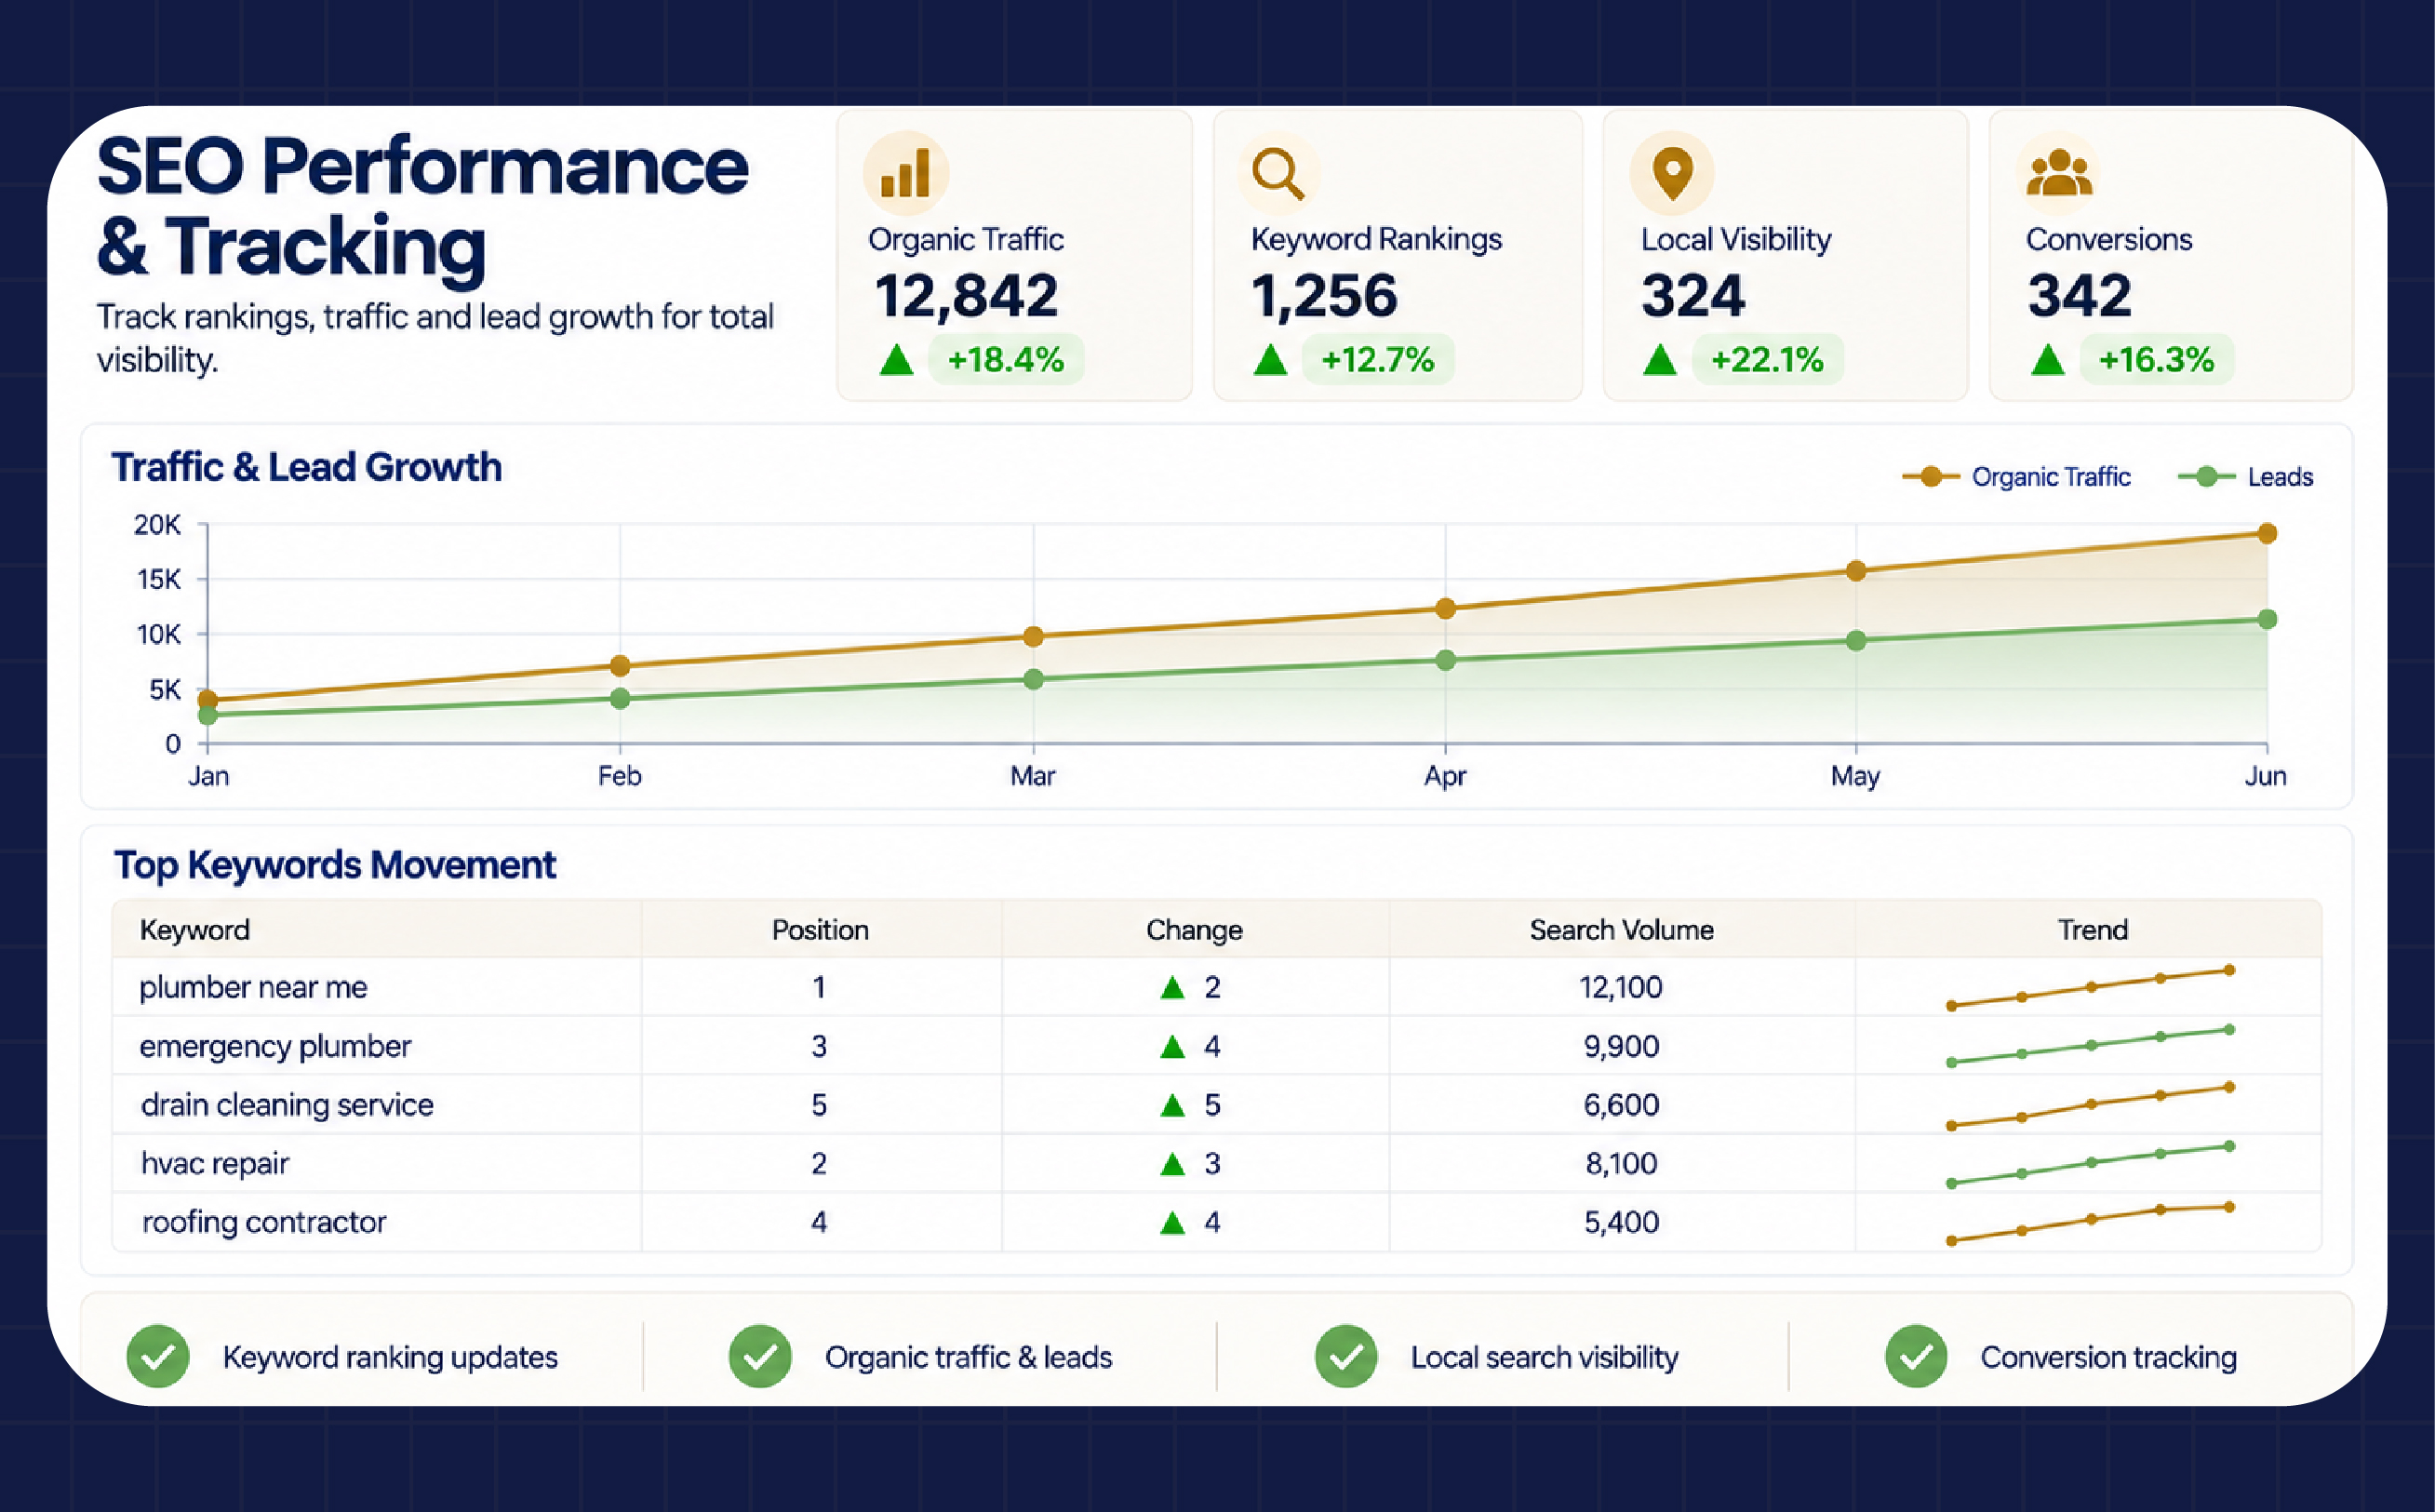
Task: Click the change arrow in roofing contractor row
Action: (x=1172, y=1223)
